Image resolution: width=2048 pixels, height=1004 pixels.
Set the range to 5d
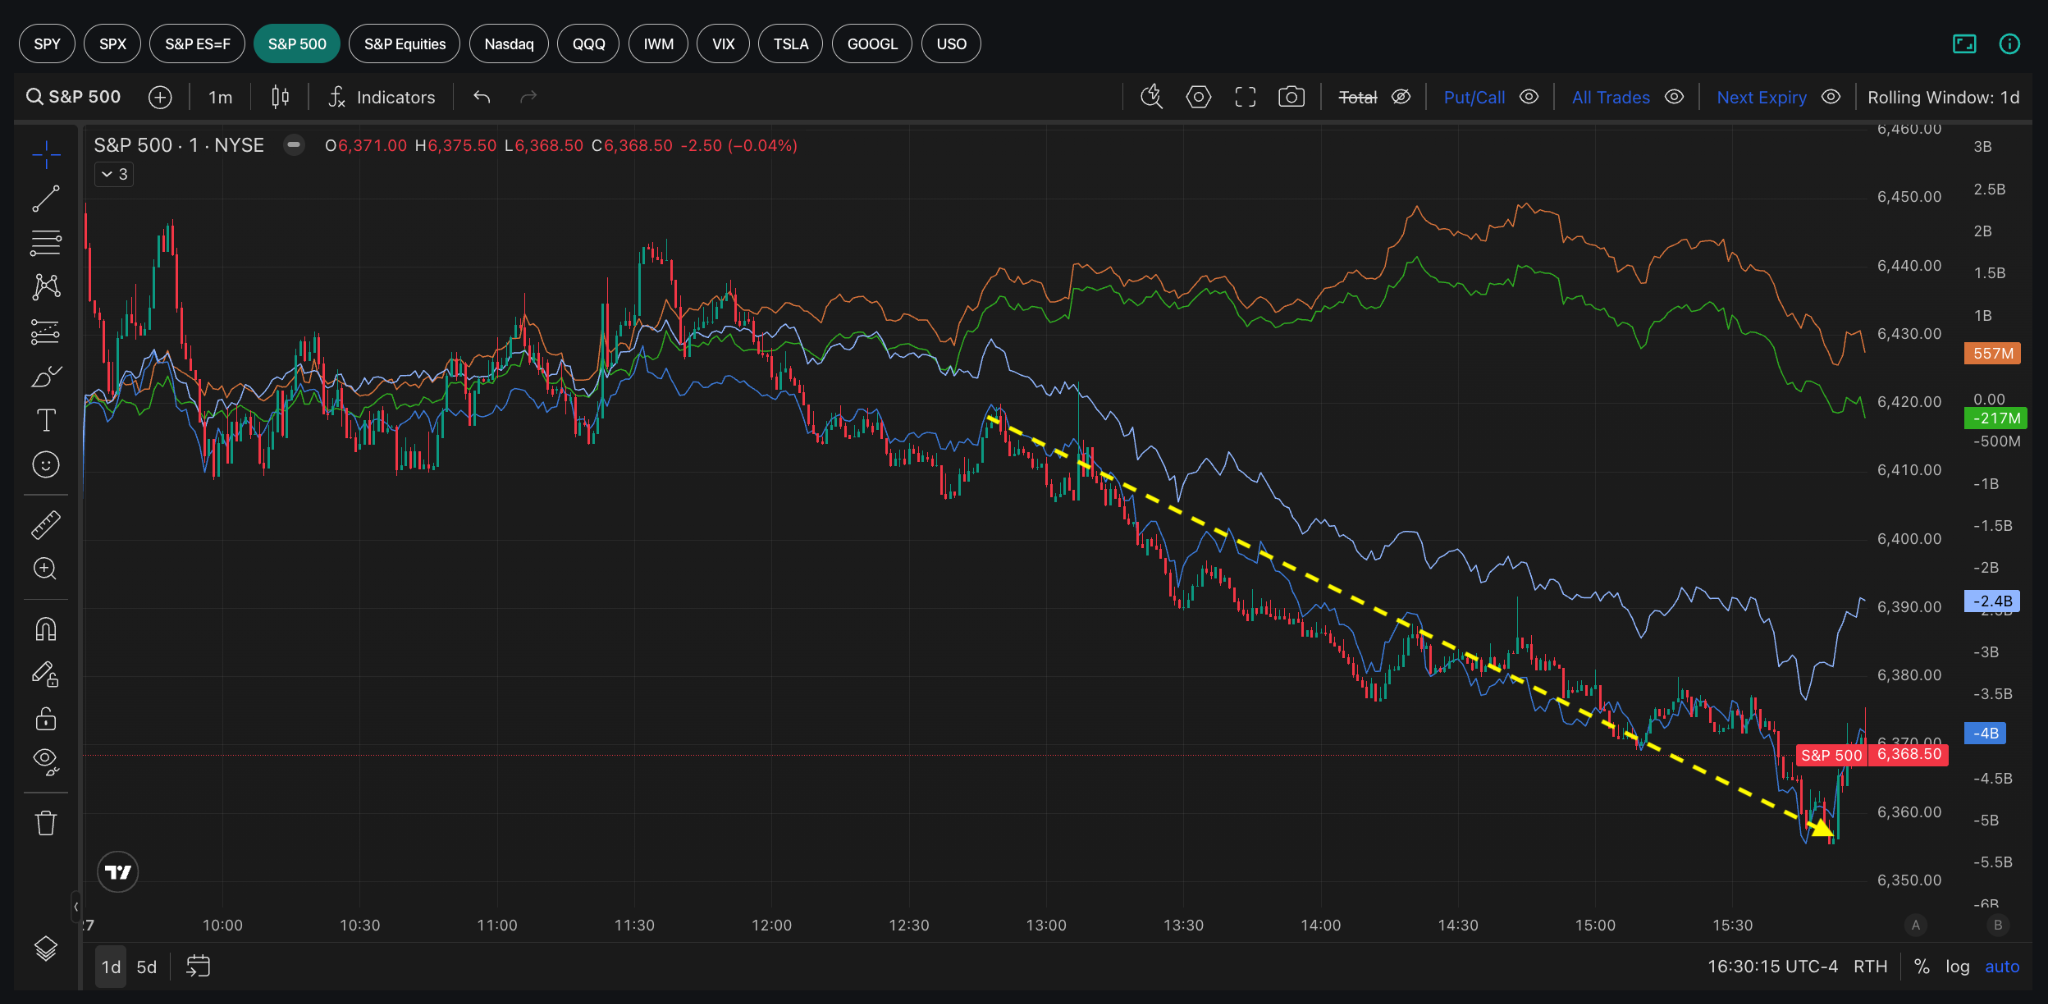[x=147, y=967]
